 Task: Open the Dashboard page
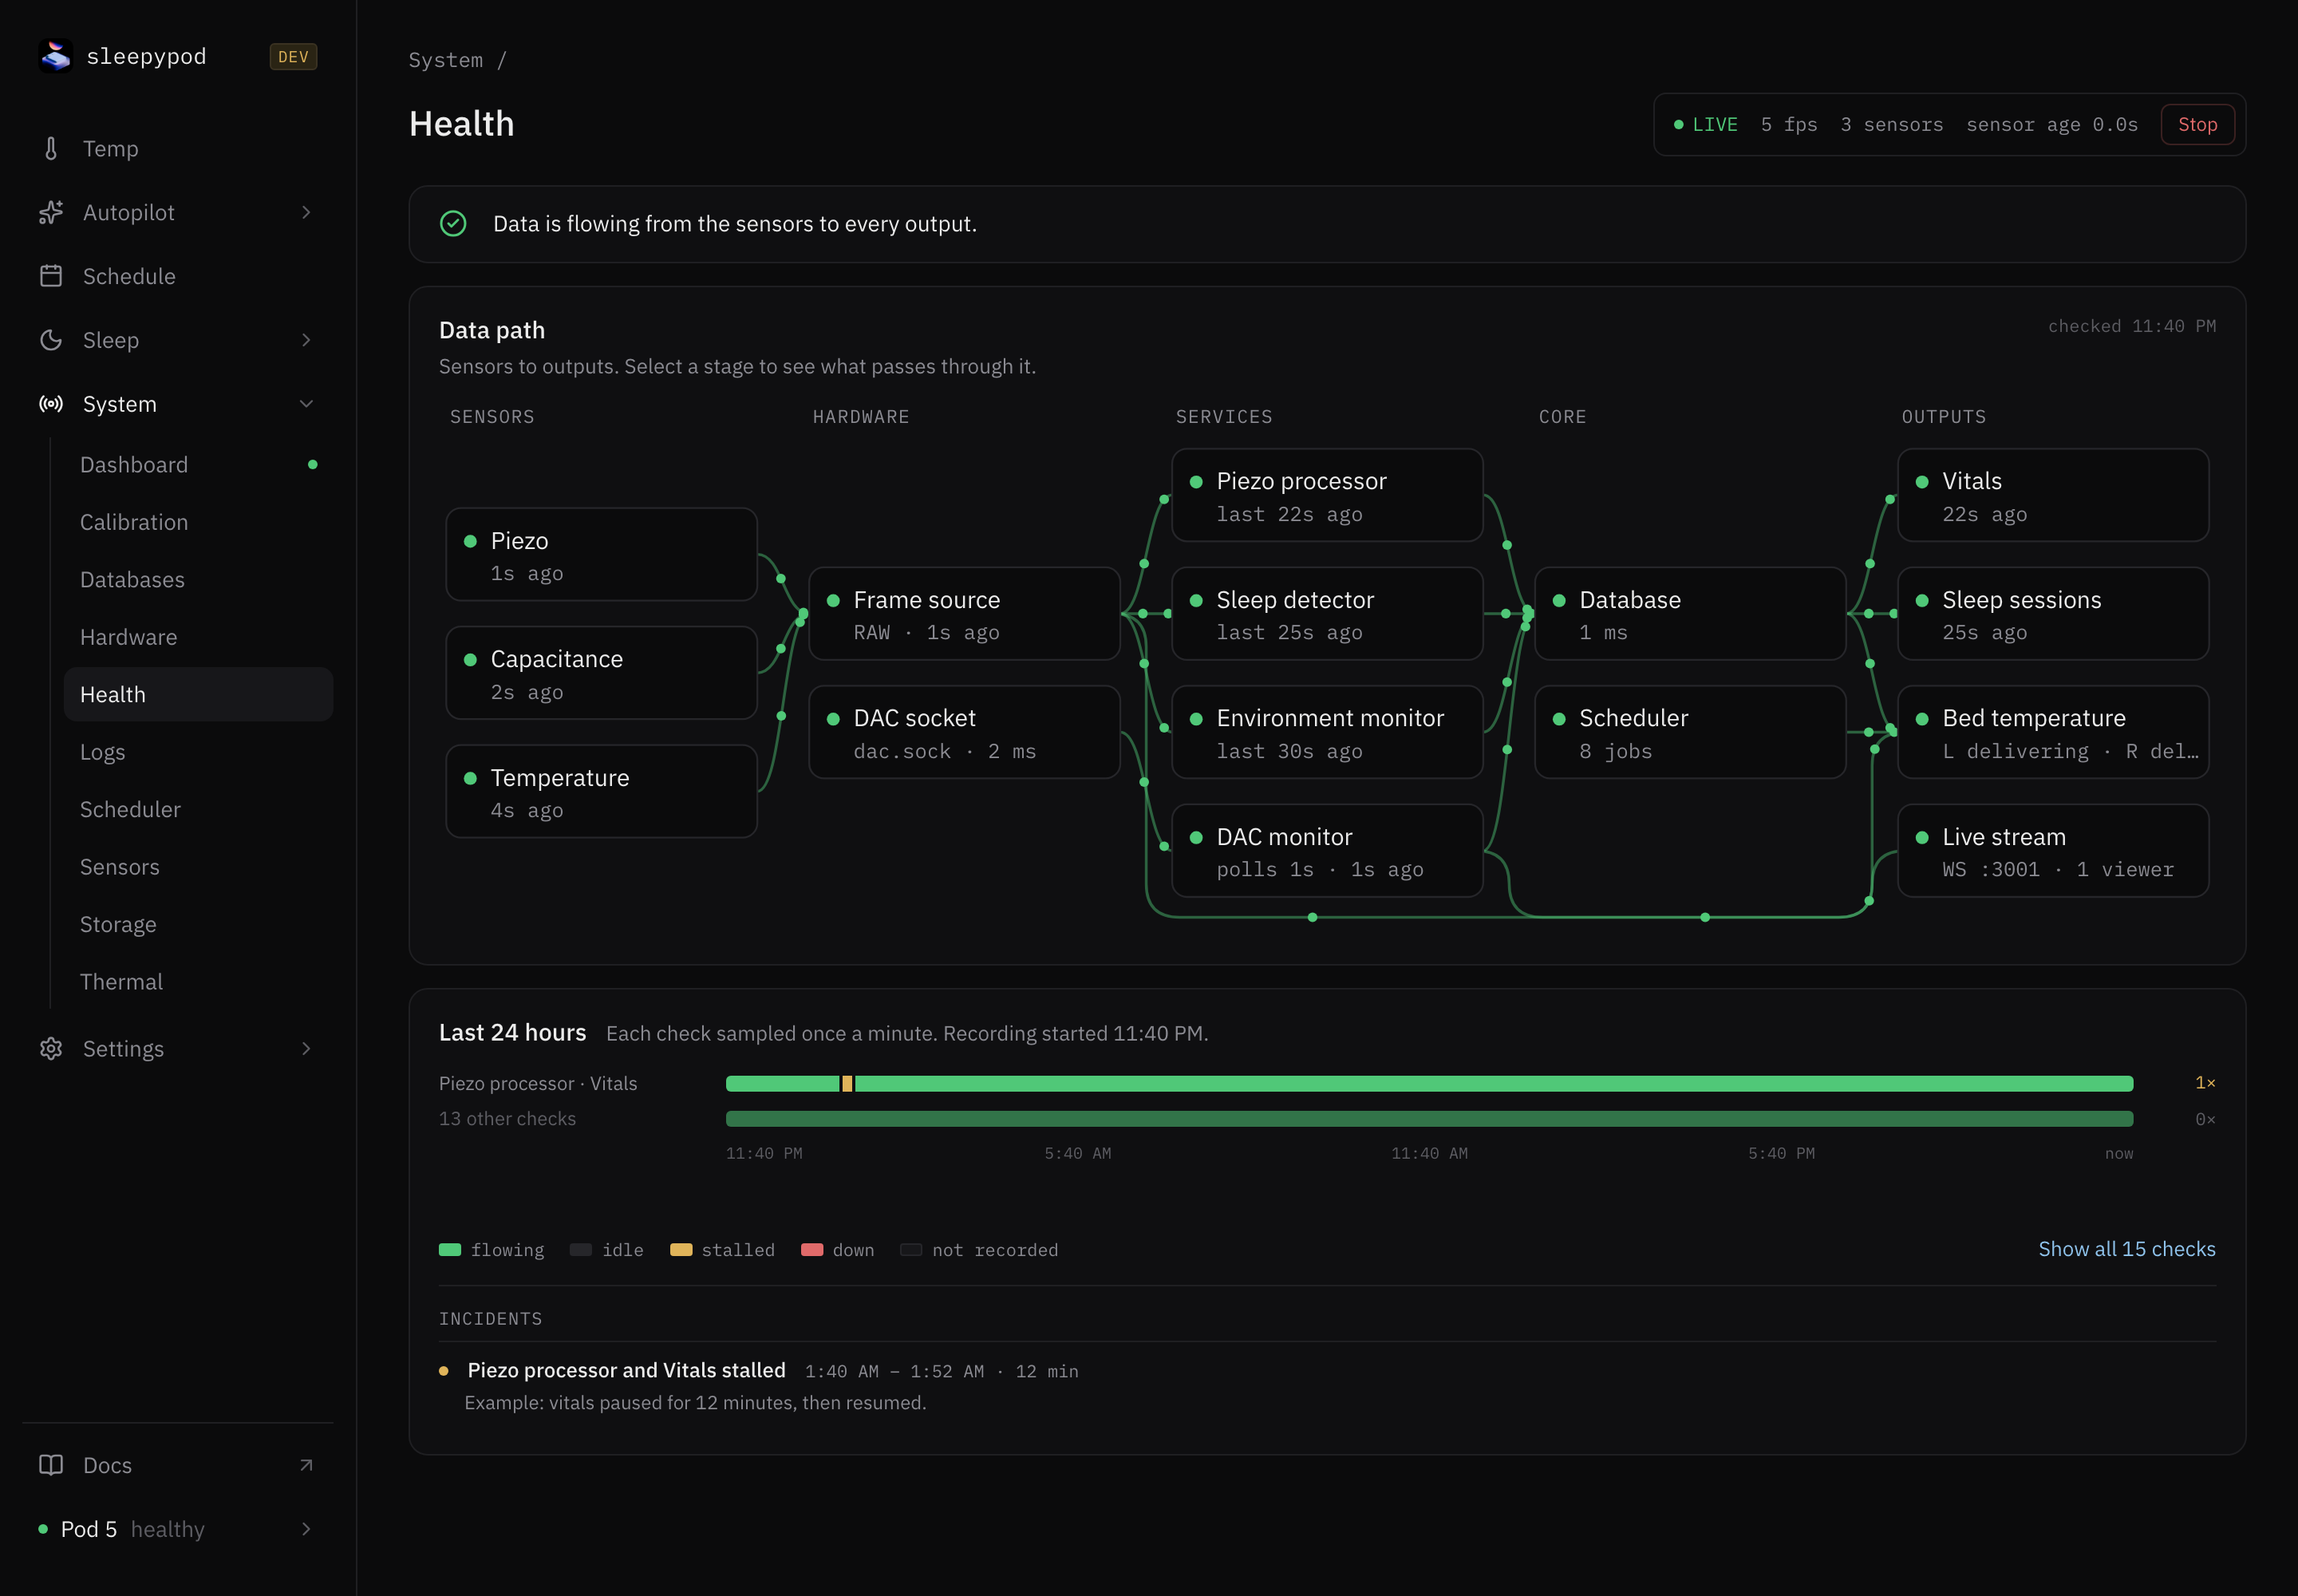pos(198,465)
